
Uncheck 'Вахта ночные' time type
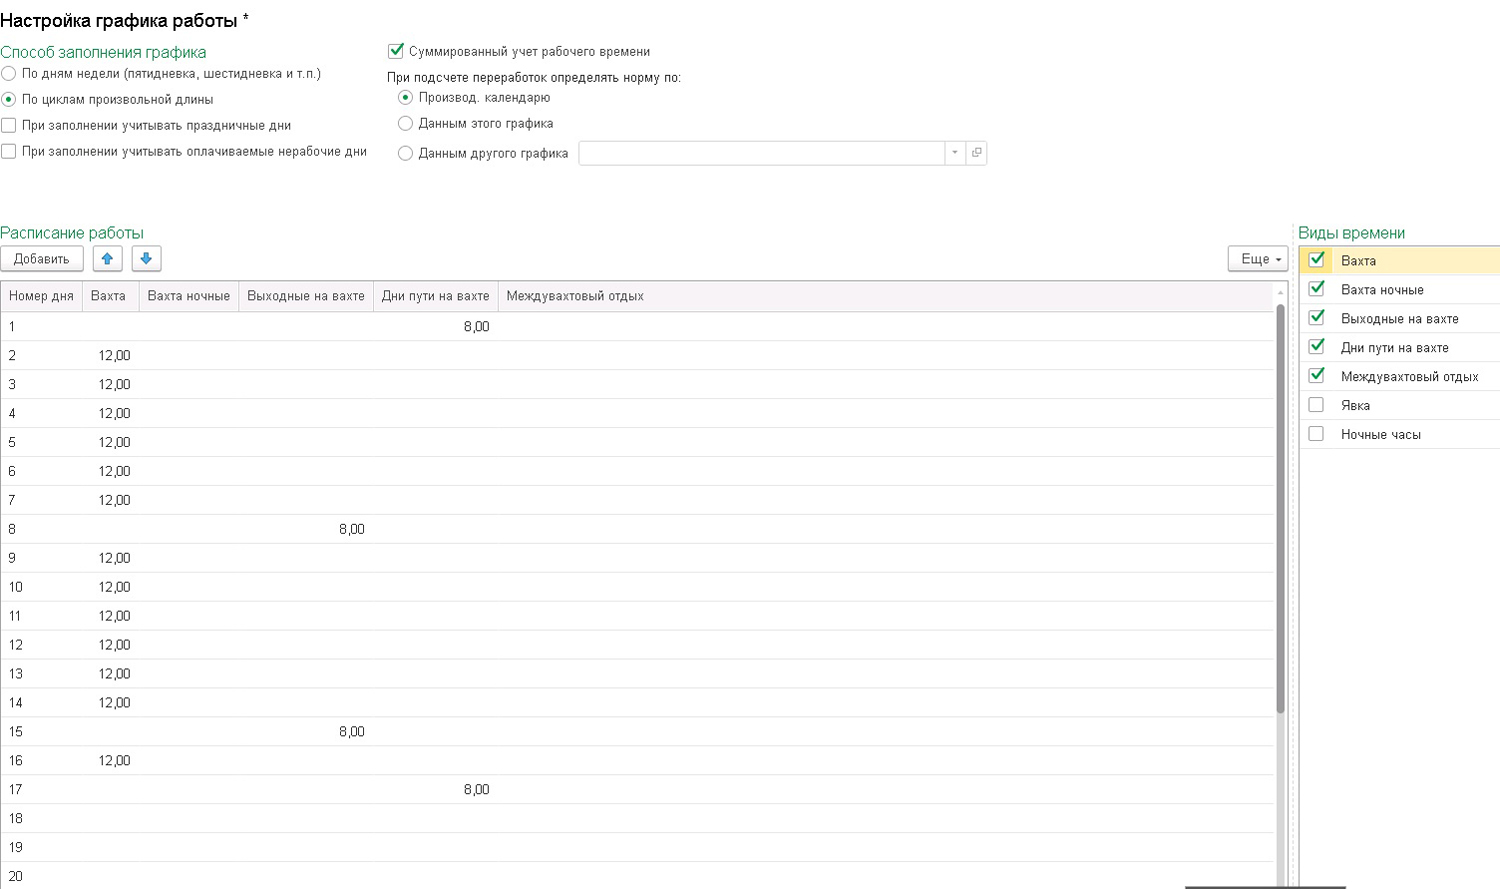pos(1317,289)
